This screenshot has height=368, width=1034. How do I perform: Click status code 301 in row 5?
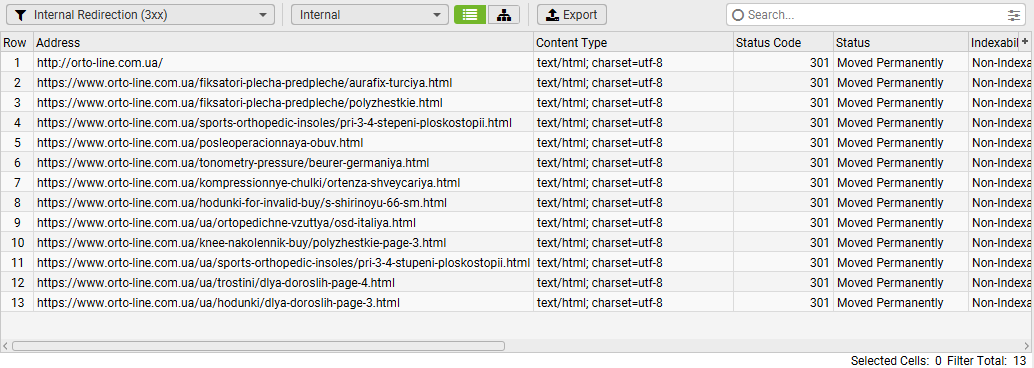coord(783,142)
